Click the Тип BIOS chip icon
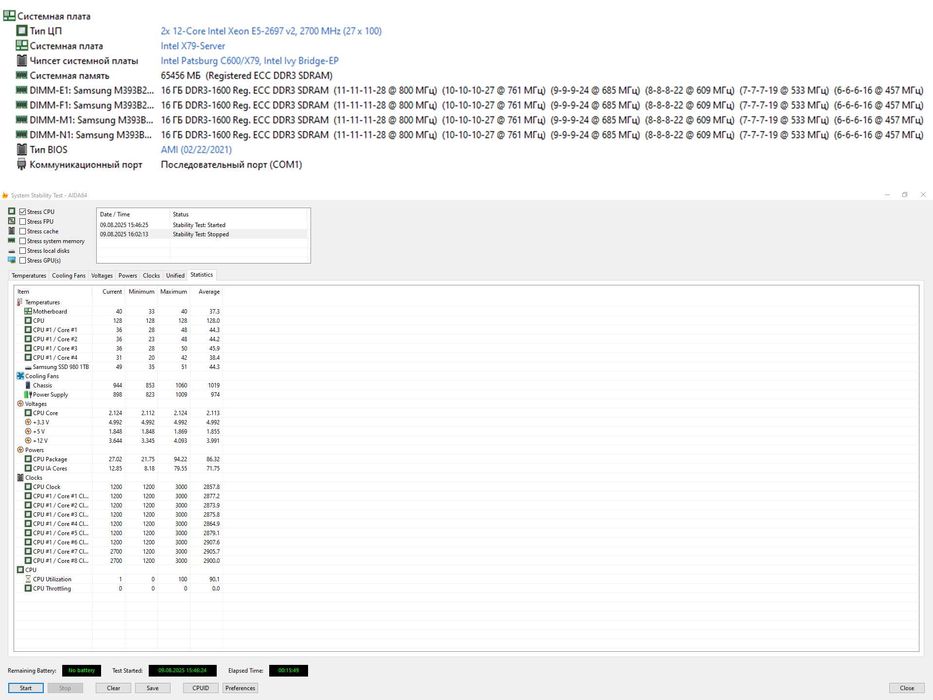Image resolution: width=933 pixels, height=700 pixels. pos(21,149)
